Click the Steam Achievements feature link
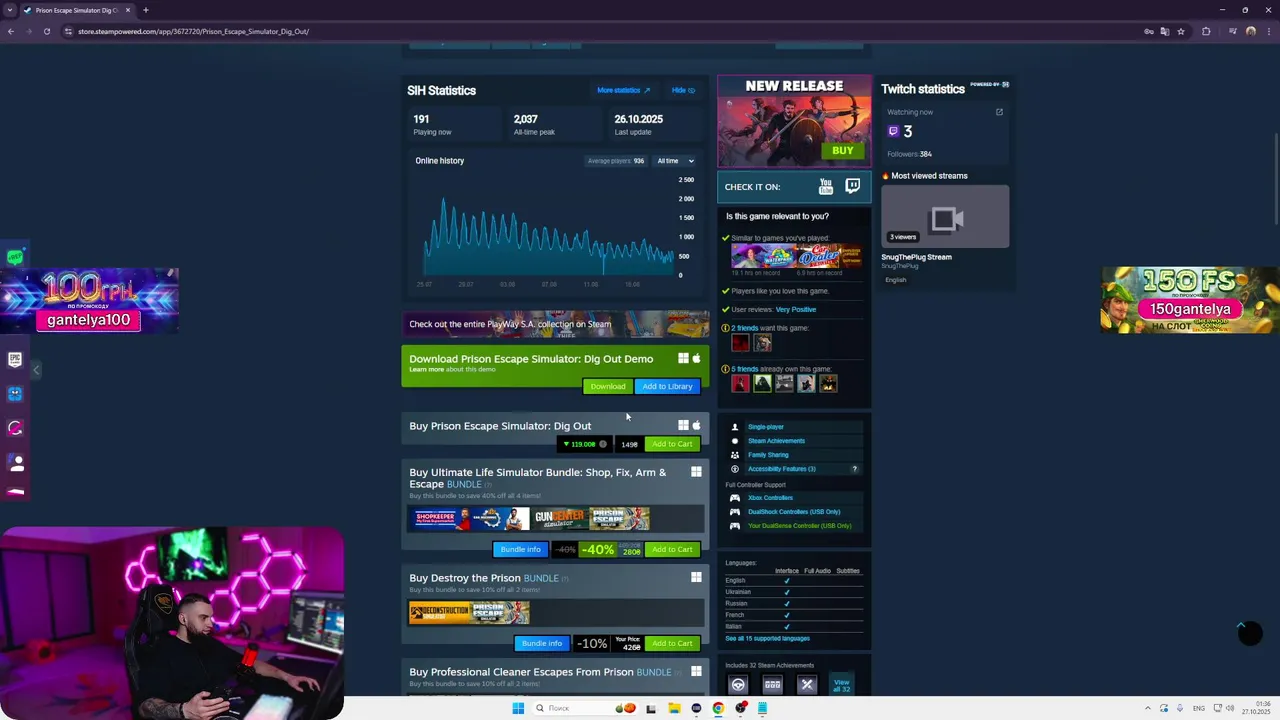This screenshot has width=1280, height=720. click(x=776, y=441)
